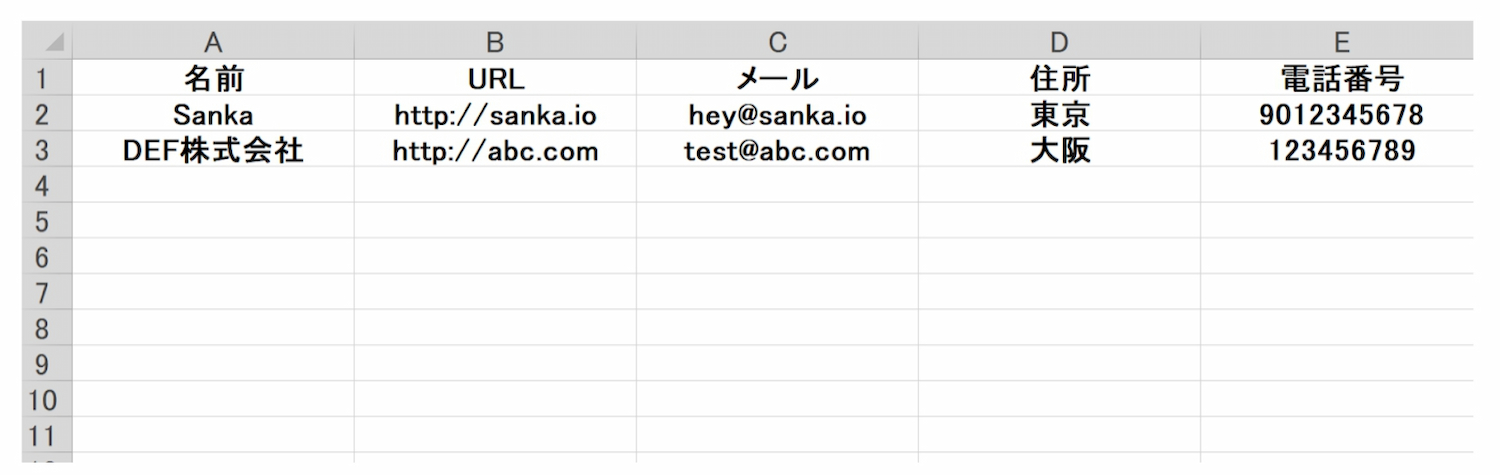The height and width of the screenshot is (475, 1500).
Task: Select row 11 header
Action: 42,435
